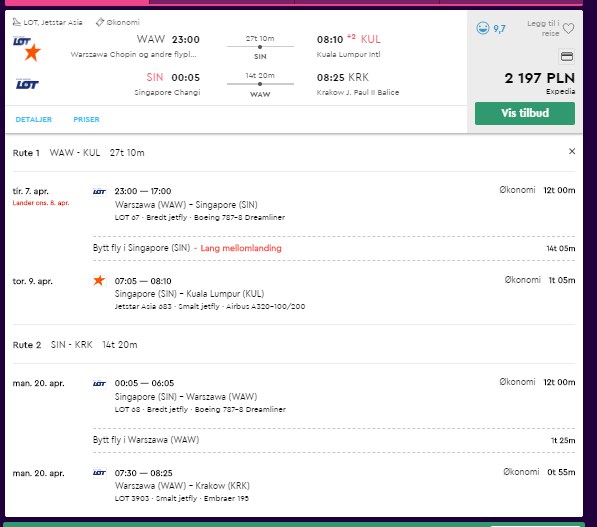Screen dimensions: 597x527
Task: Click the Lang mellomlanding warning text
Action: 241,248
